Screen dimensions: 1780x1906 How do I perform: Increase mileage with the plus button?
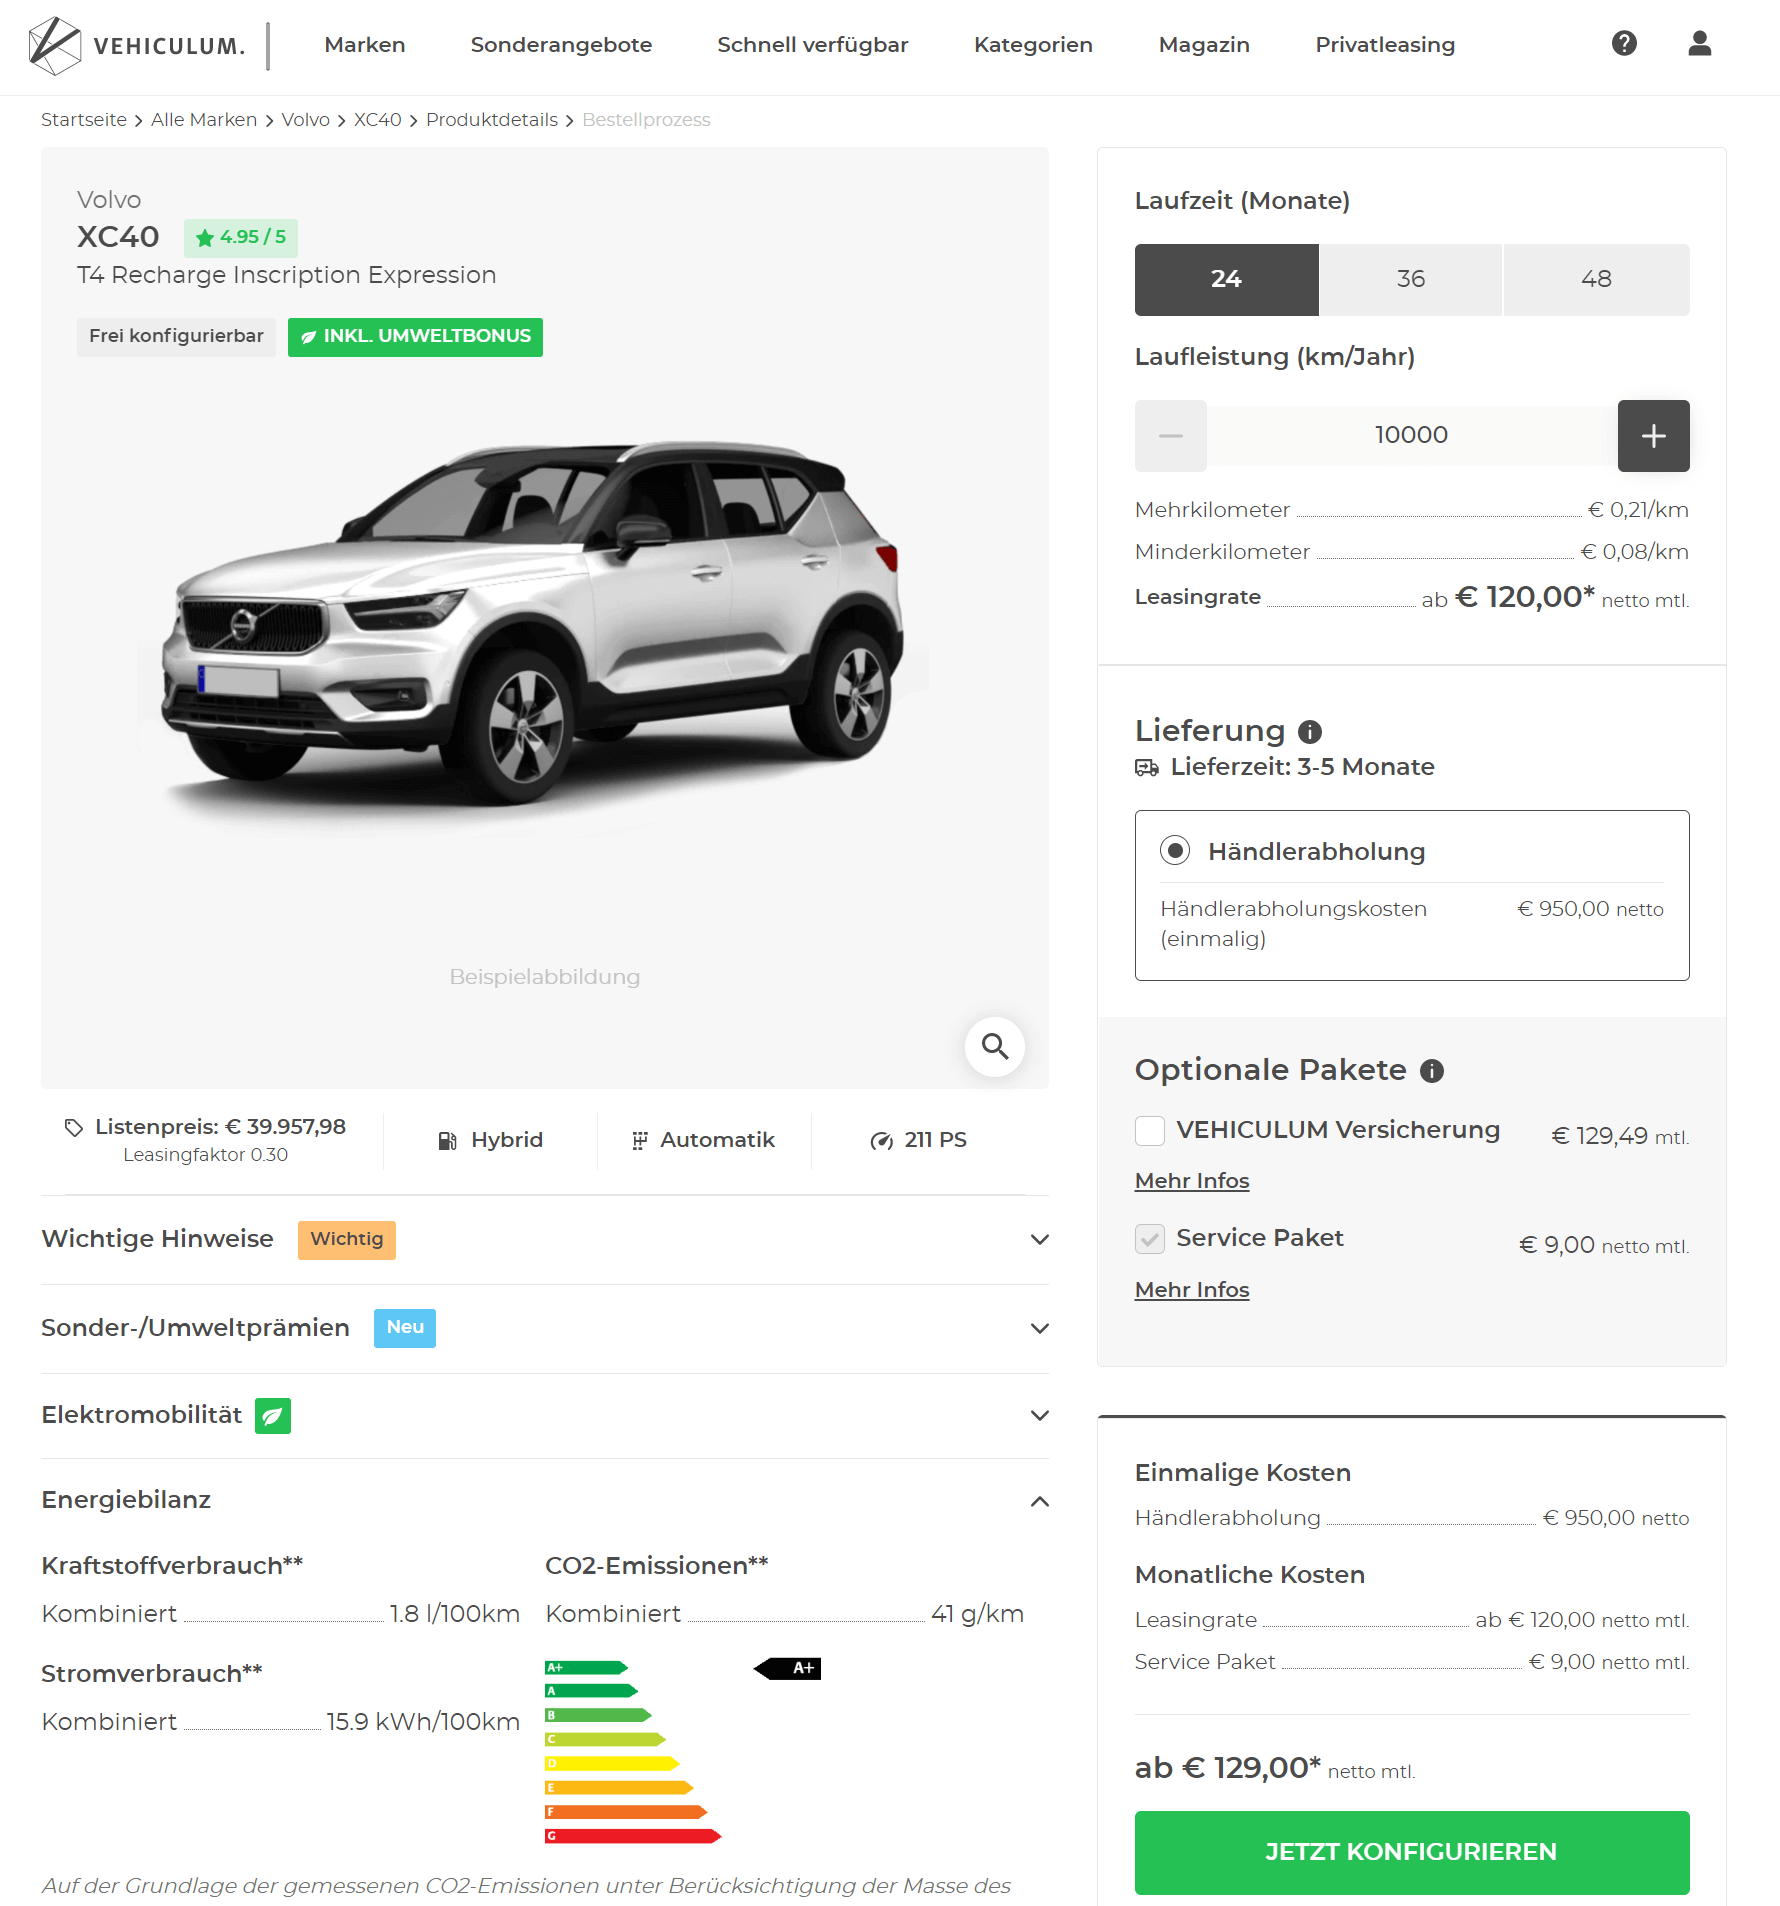tap(1653, 436)
